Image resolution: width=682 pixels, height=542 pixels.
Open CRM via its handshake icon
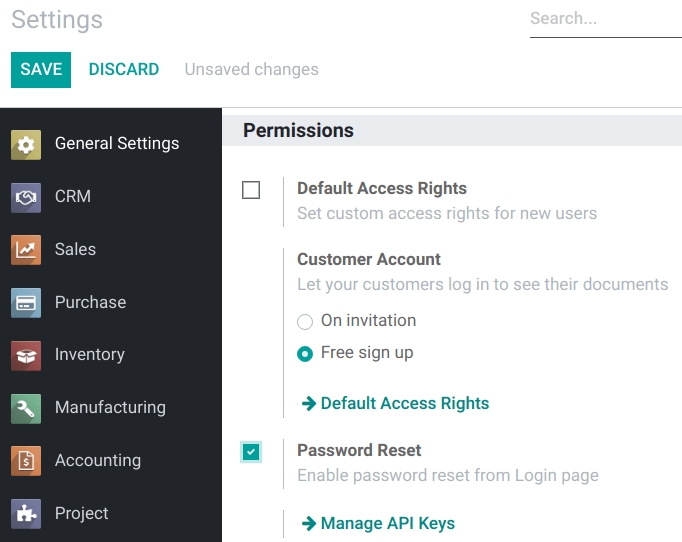click(26, 197)
